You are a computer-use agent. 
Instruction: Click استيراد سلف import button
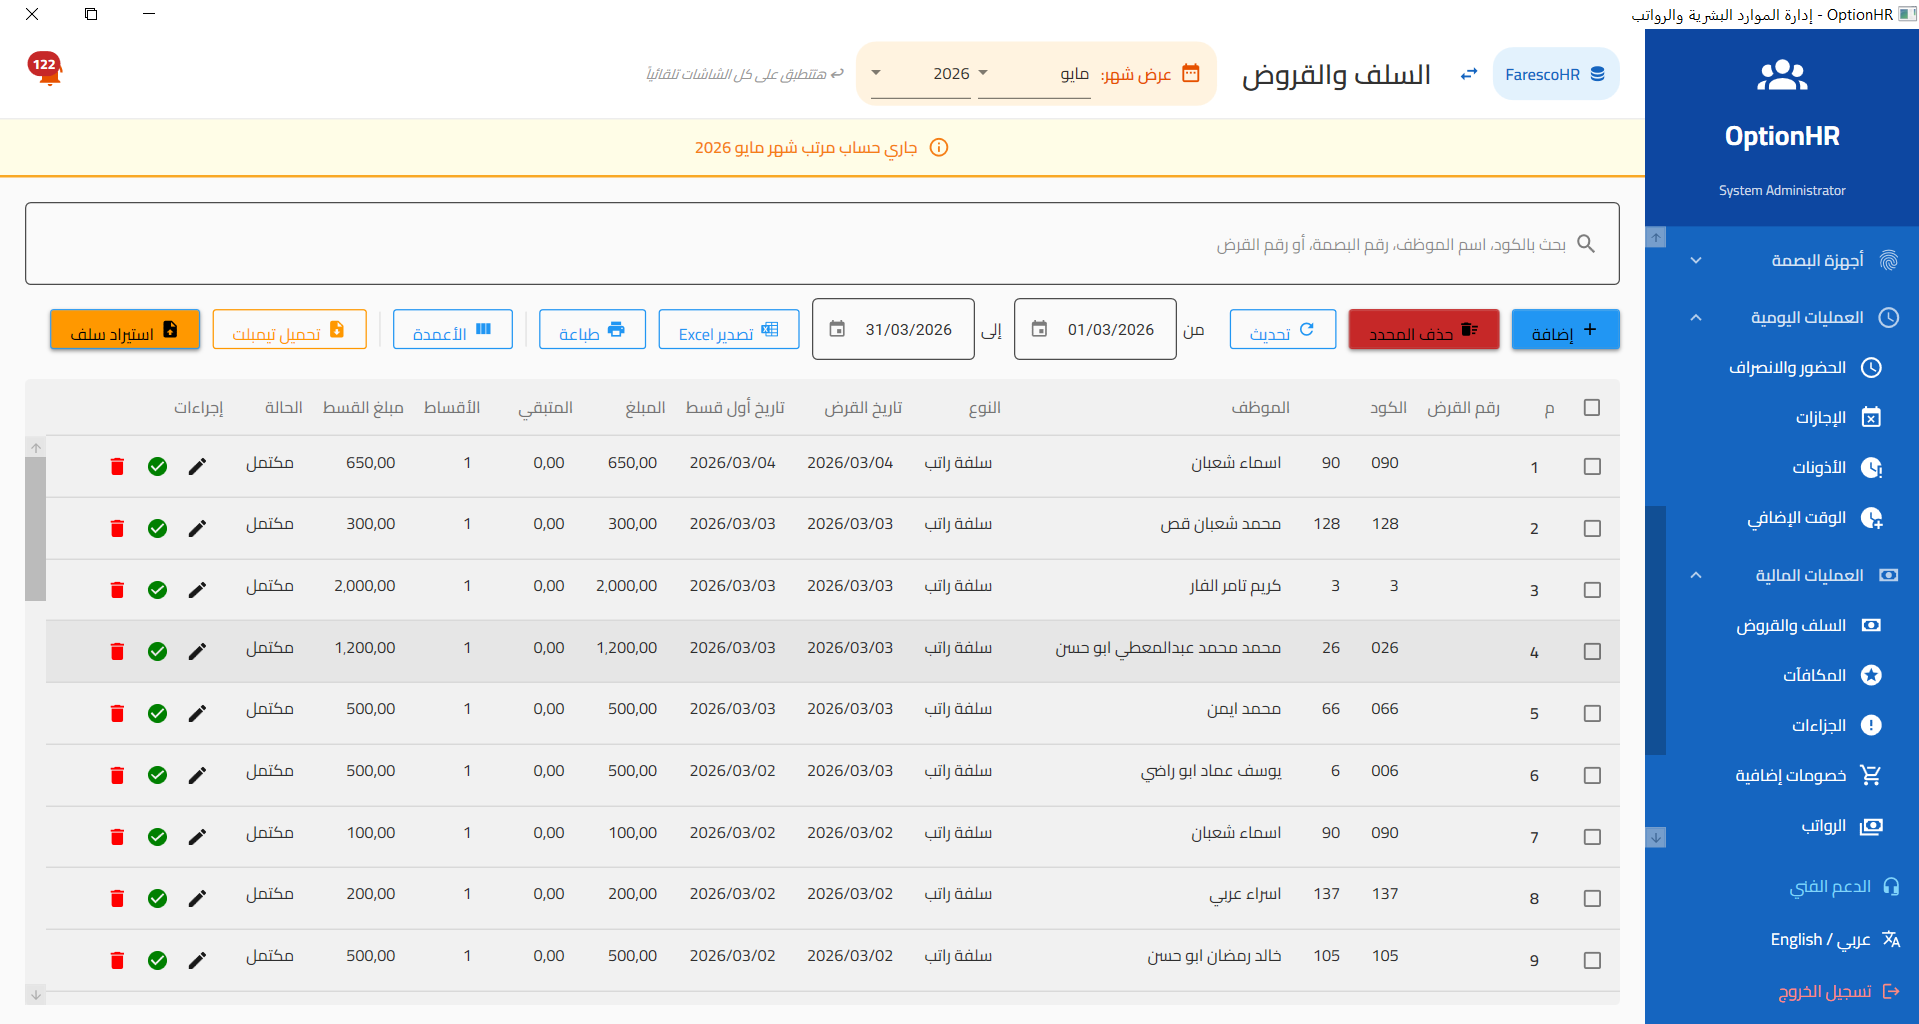pos(125,330)
